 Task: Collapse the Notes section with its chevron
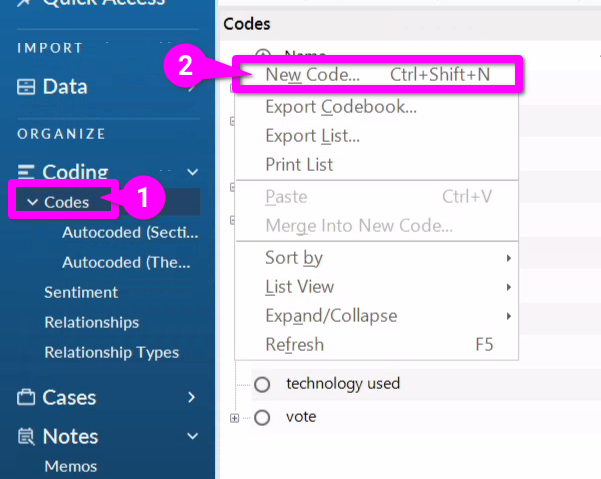(x=191, y=437)
